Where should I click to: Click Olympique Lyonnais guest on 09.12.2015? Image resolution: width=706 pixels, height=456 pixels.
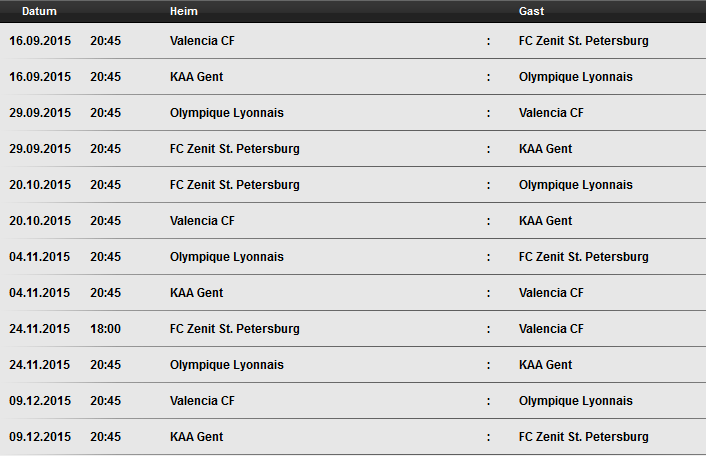click(x=575, y=401)
